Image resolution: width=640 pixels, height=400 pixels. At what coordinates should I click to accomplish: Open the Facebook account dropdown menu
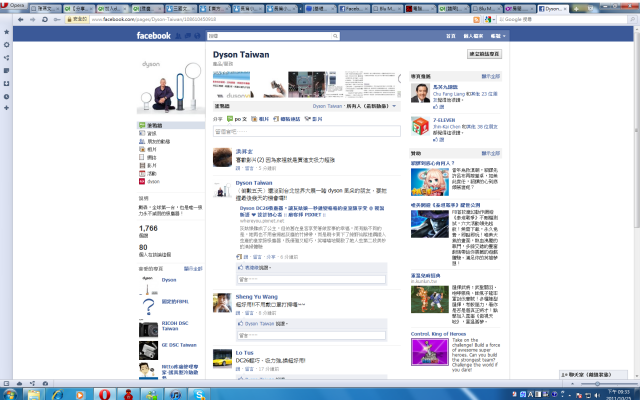498,36
